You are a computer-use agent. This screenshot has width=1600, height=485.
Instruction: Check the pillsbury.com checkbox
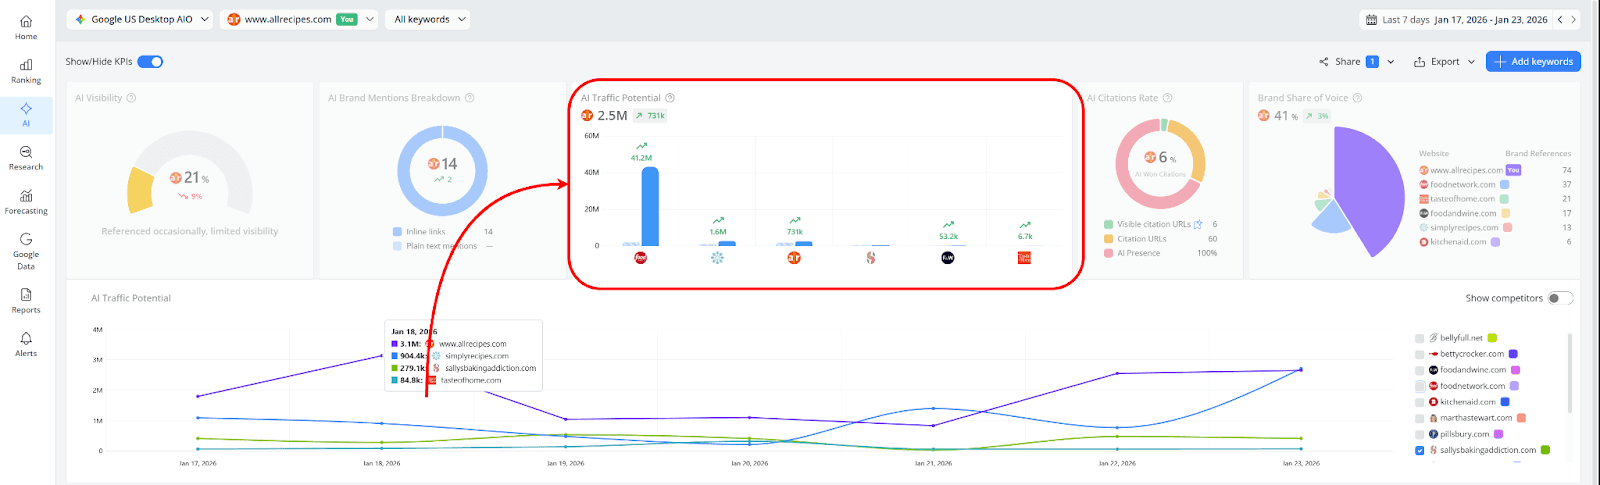pyautogui.click(x=1420, y=434)
